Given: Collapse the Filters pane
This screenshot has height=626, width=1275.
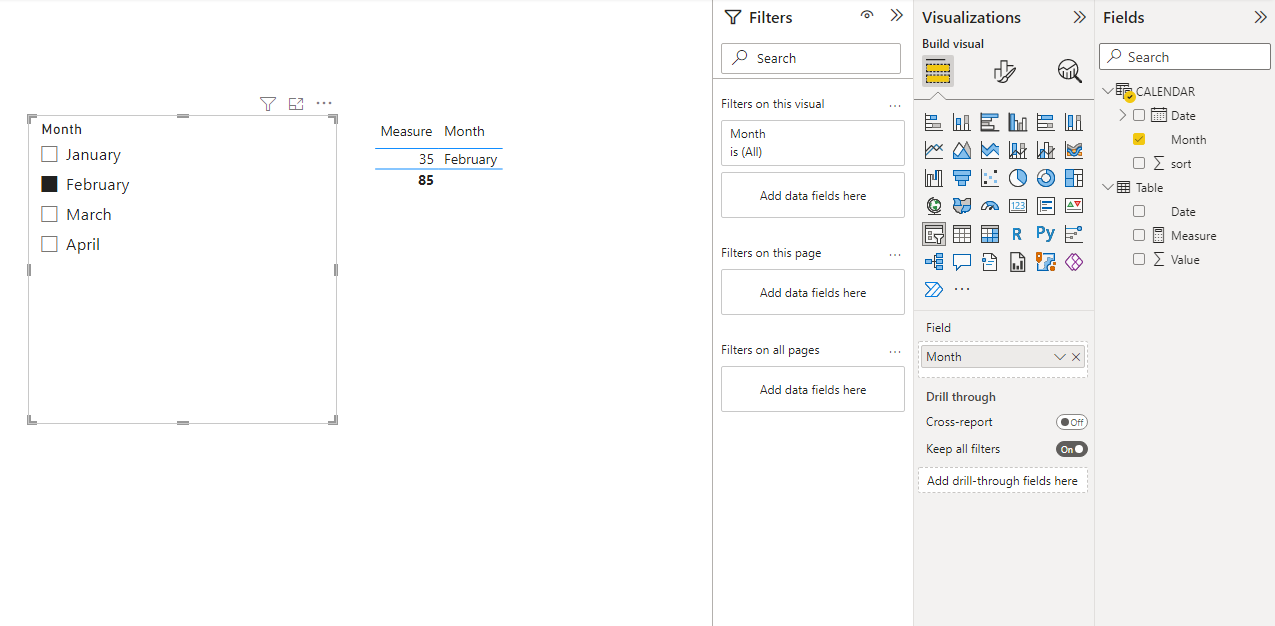Looking at the screenshot, I should coord(896,16).
